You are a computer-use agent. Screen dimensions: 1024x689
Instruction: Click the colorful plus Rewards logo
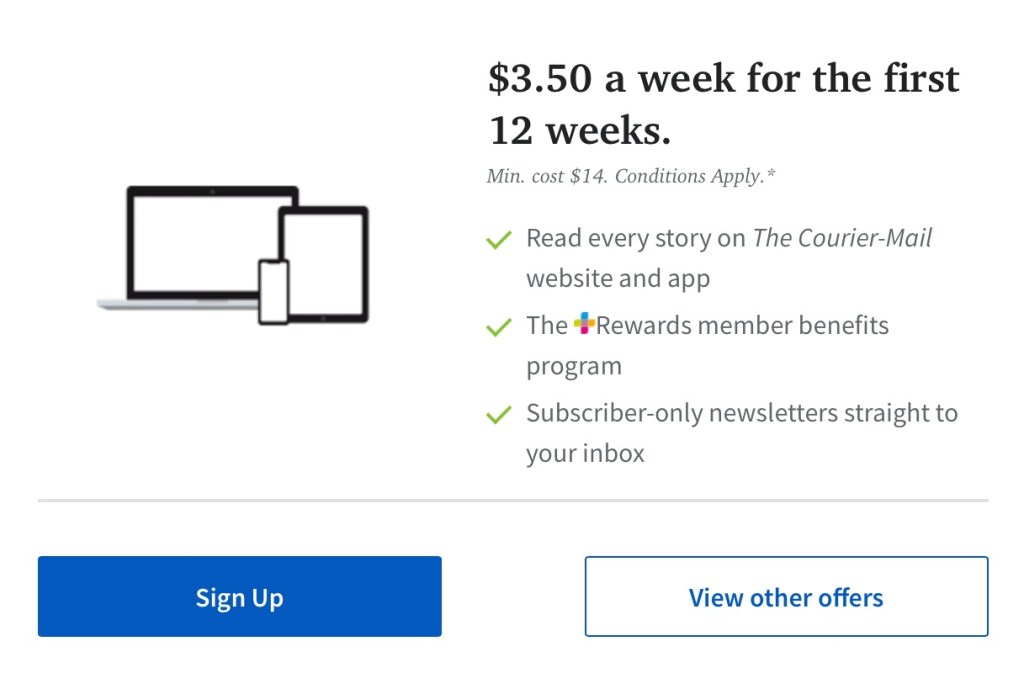point(584,324)
